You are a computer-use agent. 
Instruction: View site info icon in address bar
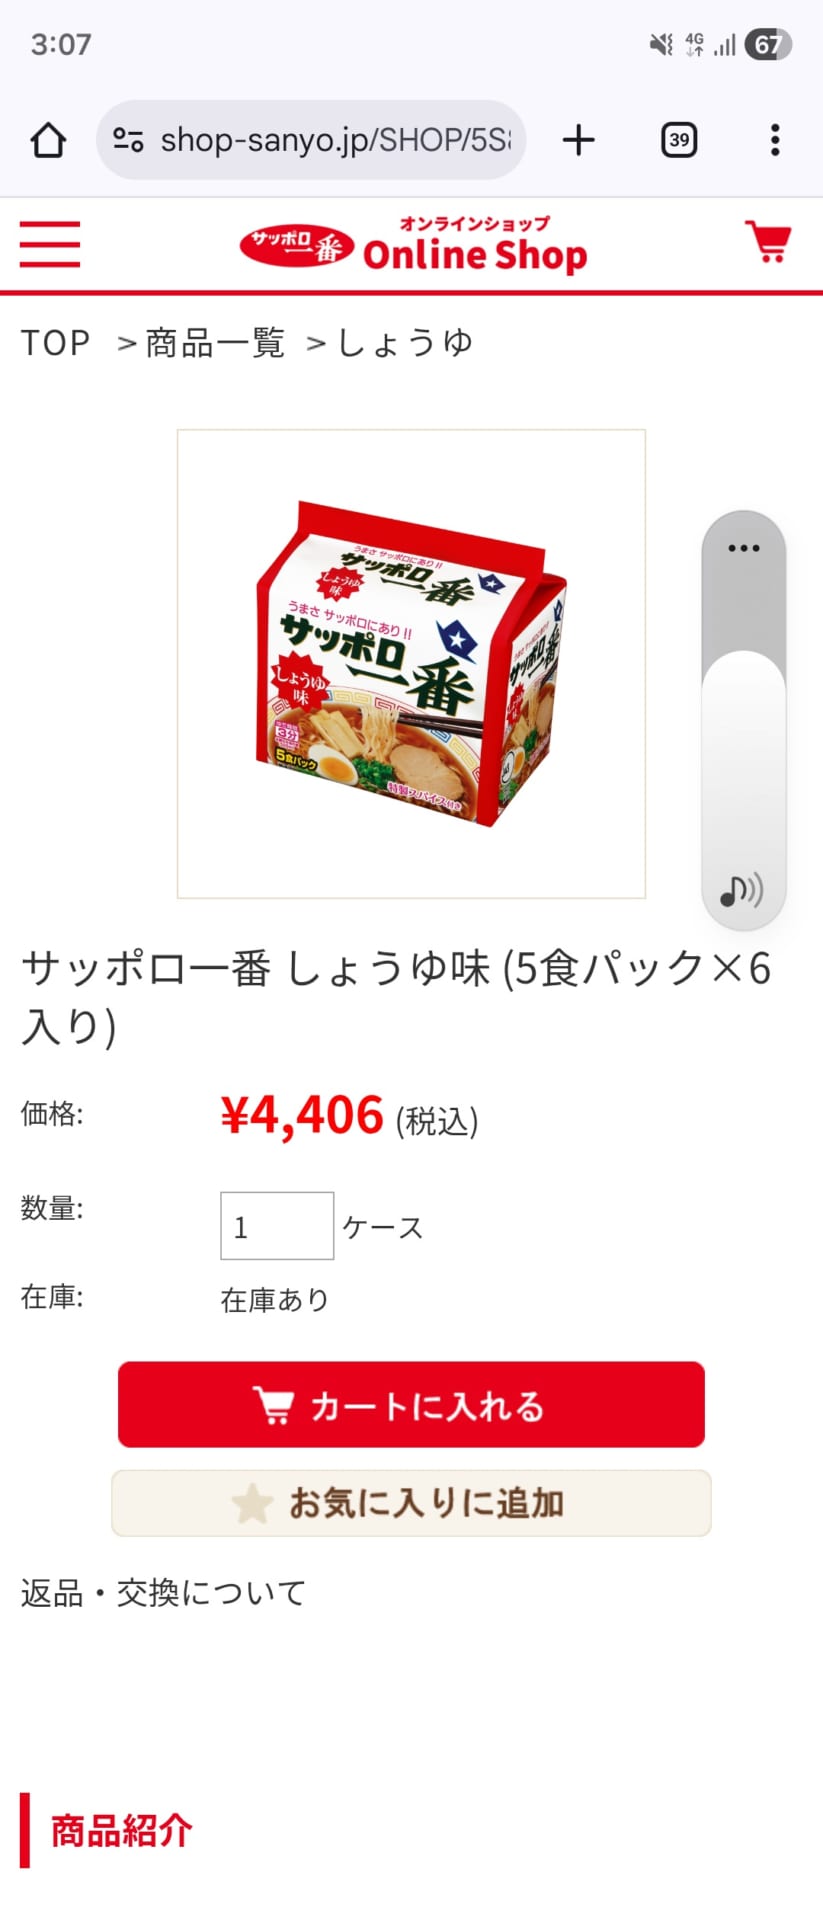pyautogui.click(x=128, y=140)
